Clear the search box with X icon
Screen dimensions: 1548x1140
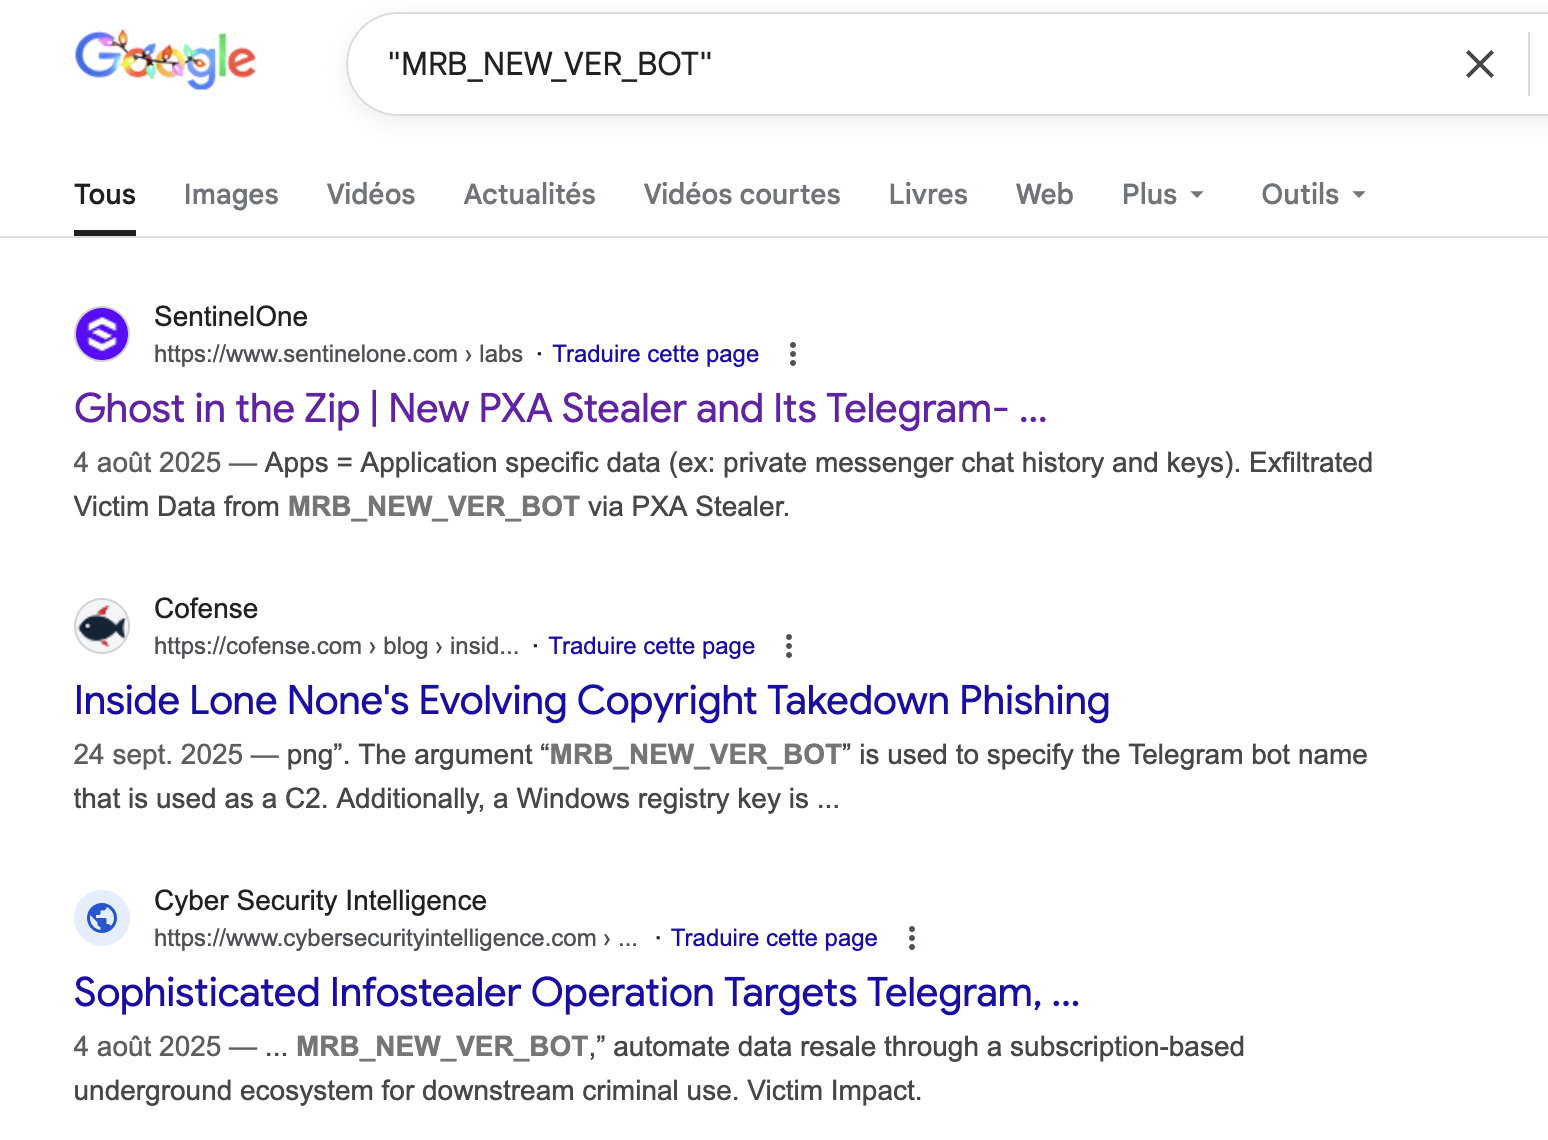pyautogui.click(x=1479, y=64)
